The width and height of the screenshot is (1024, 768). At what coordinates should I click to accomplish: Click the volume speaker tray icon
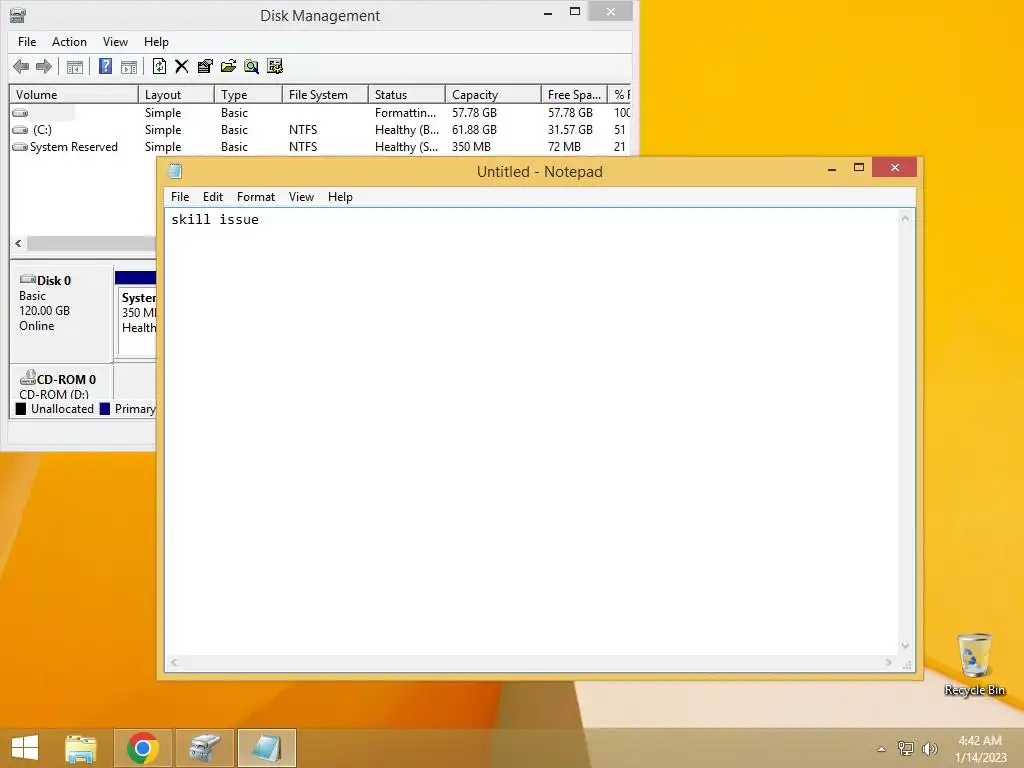coord(929,748)
